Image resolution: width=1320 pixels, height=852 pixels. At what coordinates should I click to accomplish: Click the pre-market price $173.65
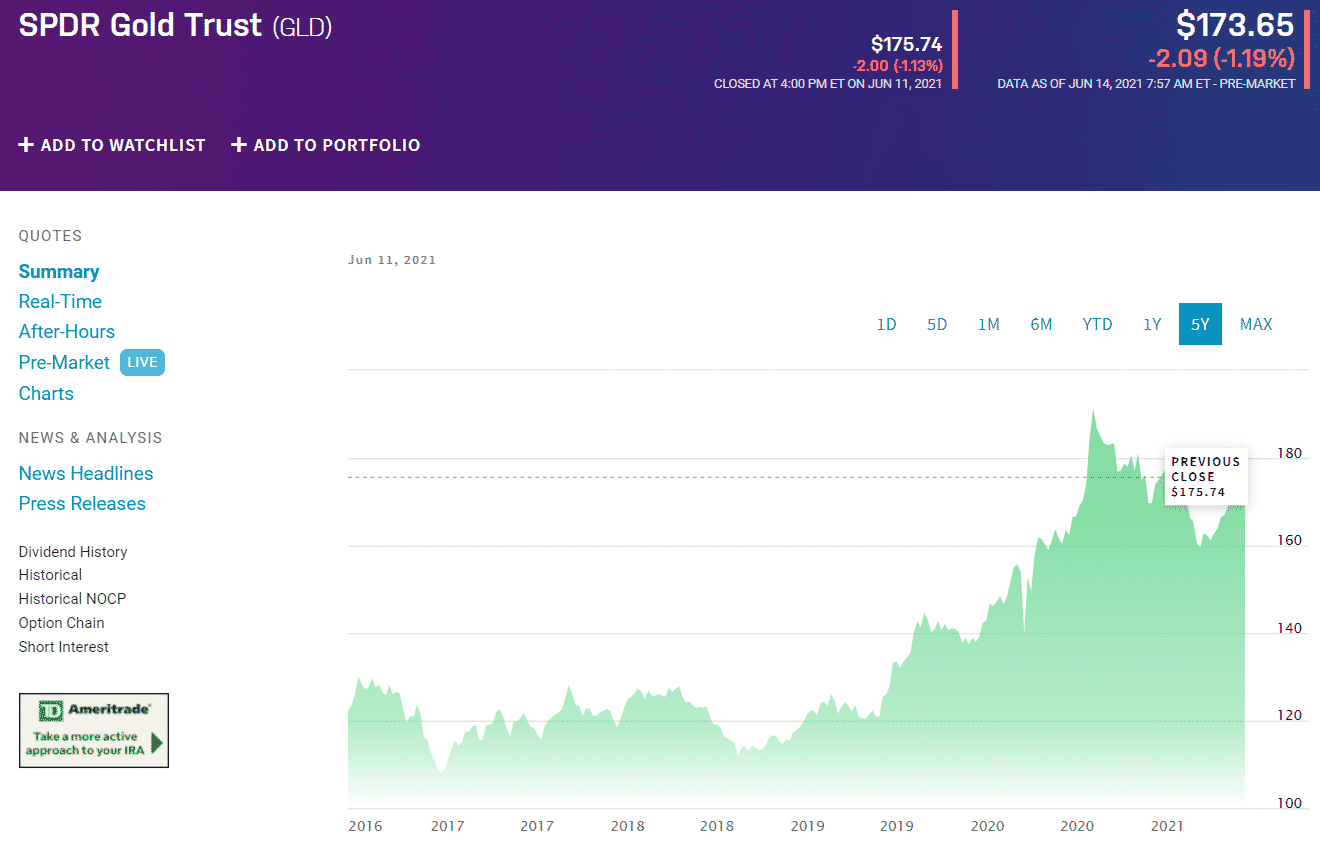1235,24
